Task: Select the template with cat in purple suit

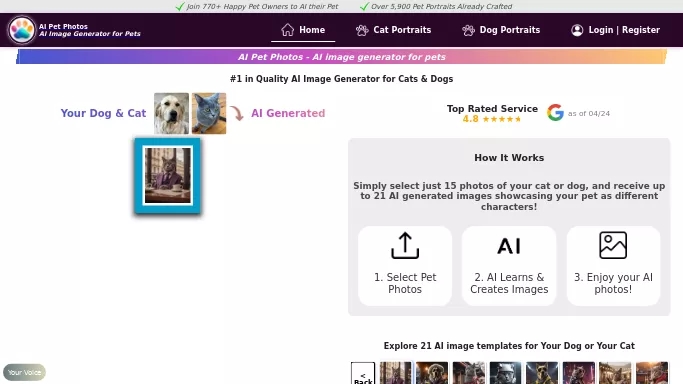Action: (x=396, y=373)
